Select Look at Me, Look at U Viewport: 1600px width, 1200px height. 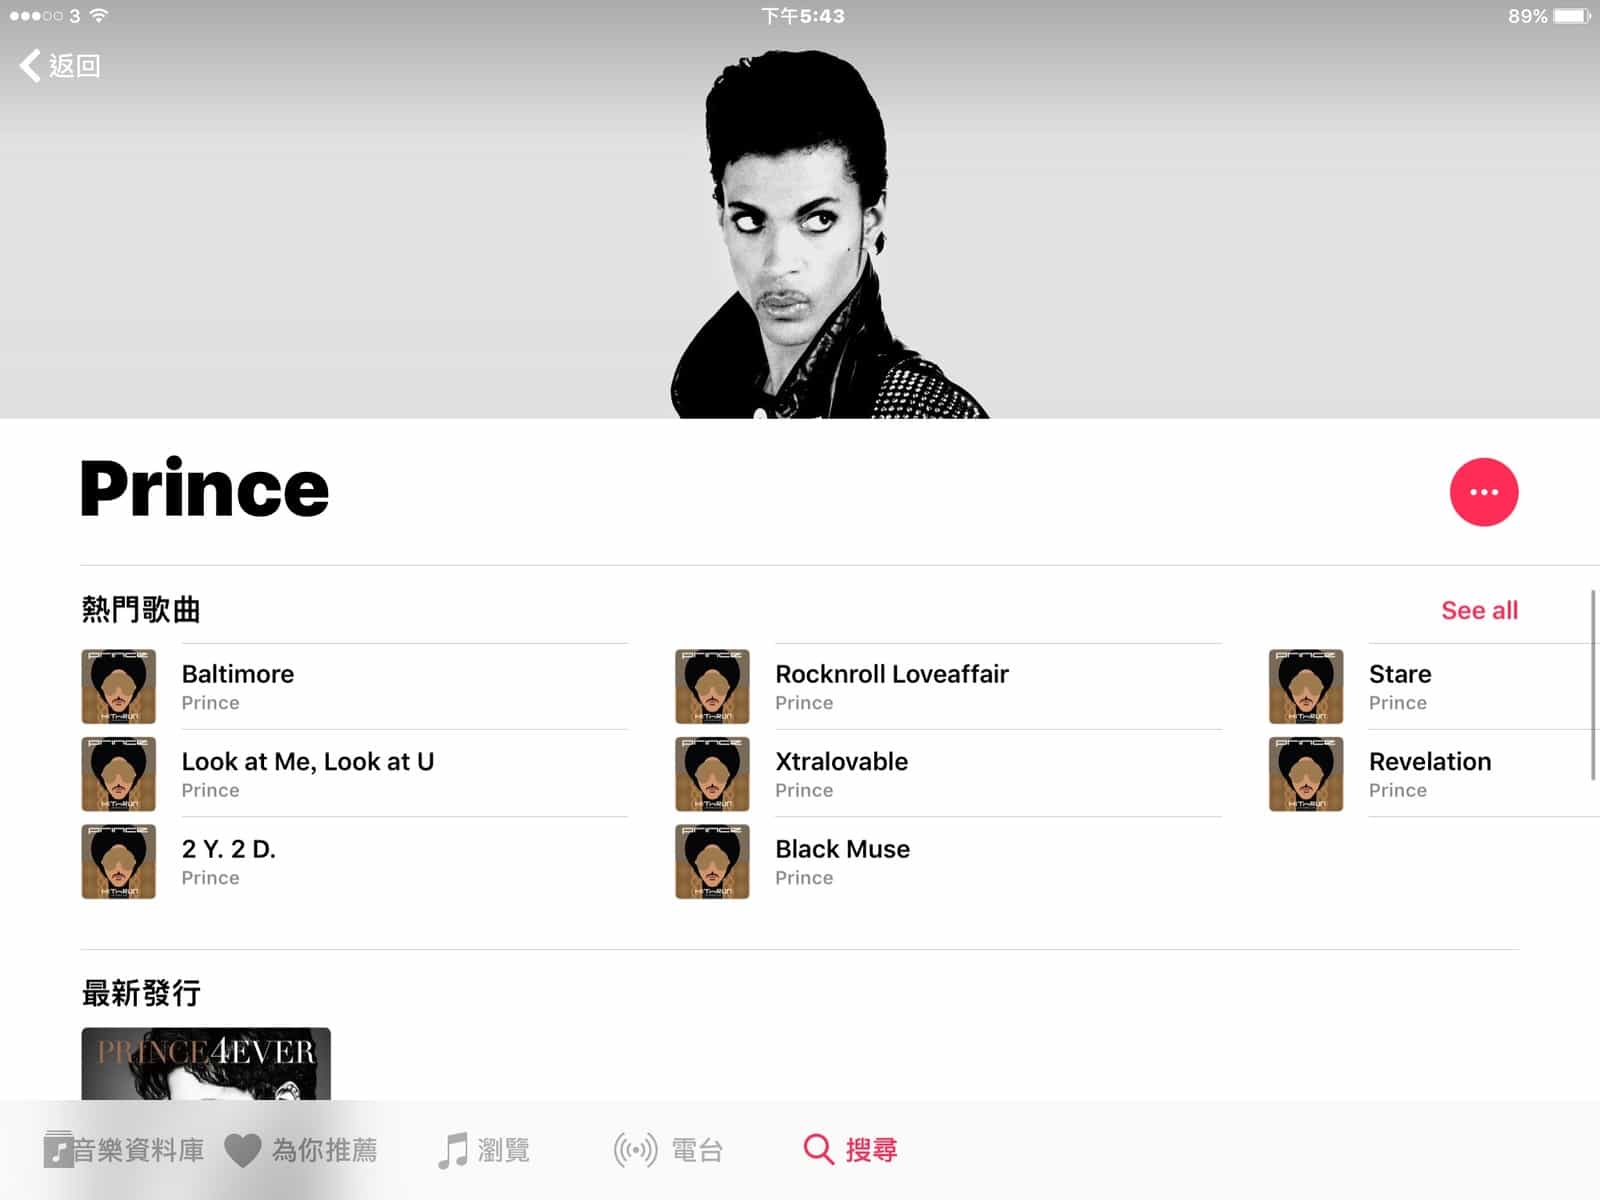(307, 762)
